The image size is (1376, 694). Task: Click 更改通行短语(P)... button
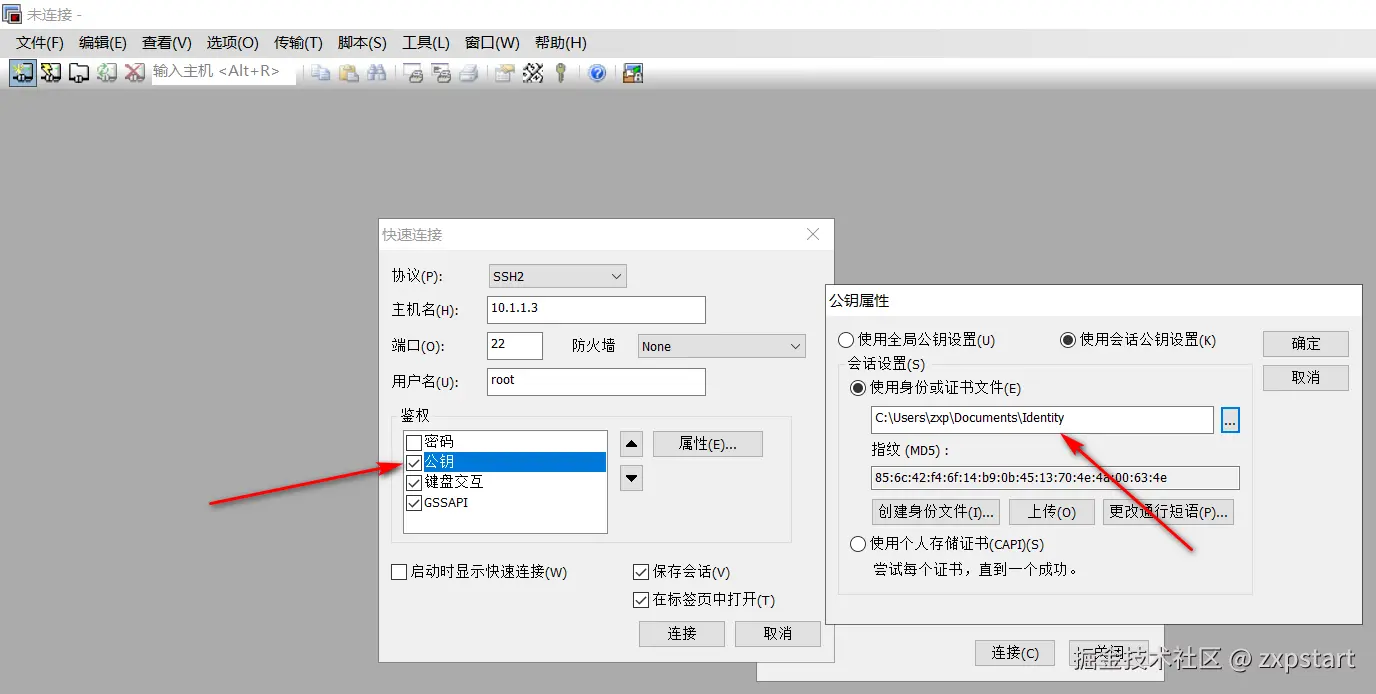point(1169,512)
